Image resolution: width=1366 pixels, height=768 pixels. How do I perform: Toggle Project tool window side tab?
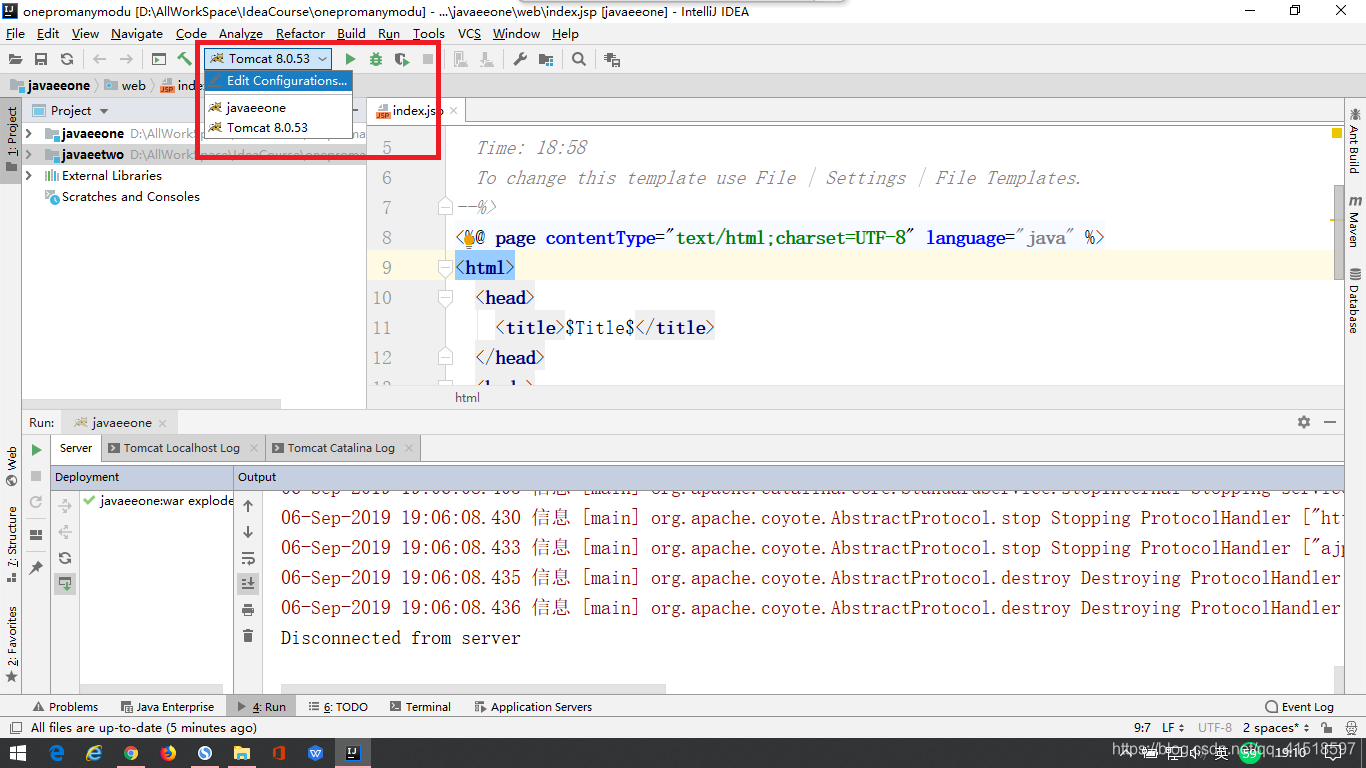11,139
